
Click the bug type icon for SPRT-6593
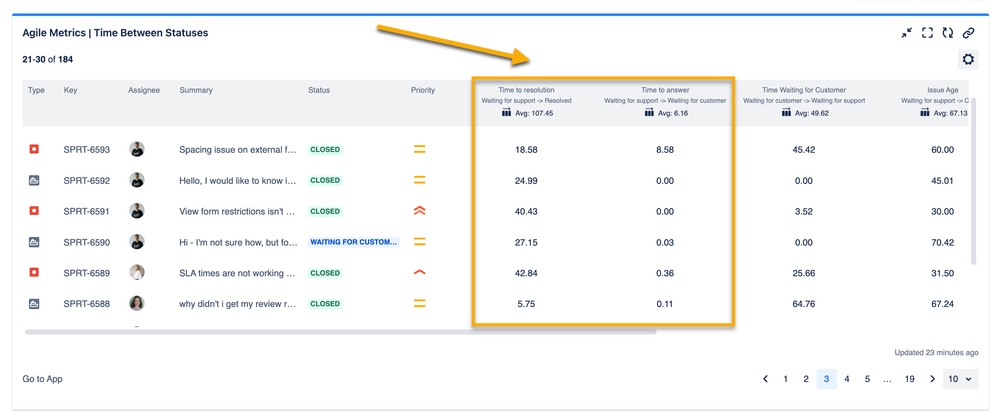(34, 150)
